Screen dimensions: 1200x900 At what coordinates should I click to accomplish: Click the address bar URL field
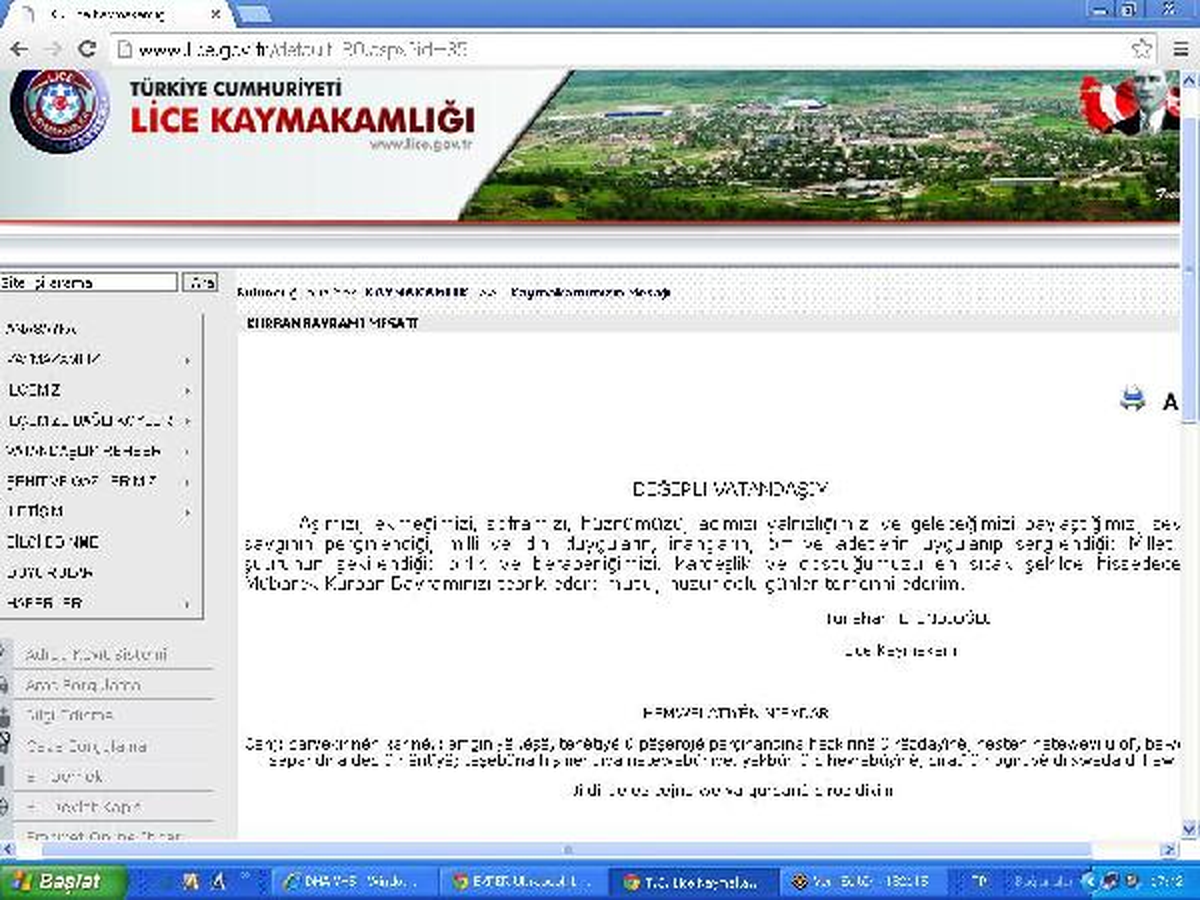620,49
